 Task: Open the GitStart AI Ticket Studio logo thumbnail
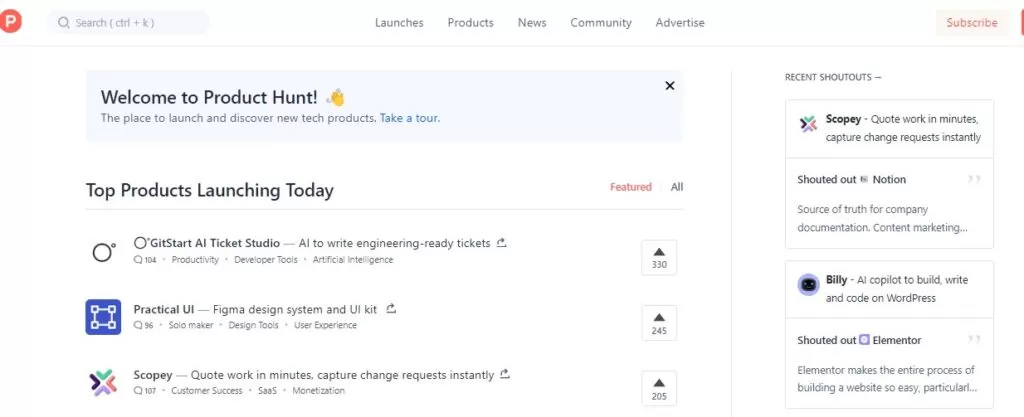coord(103,251)
